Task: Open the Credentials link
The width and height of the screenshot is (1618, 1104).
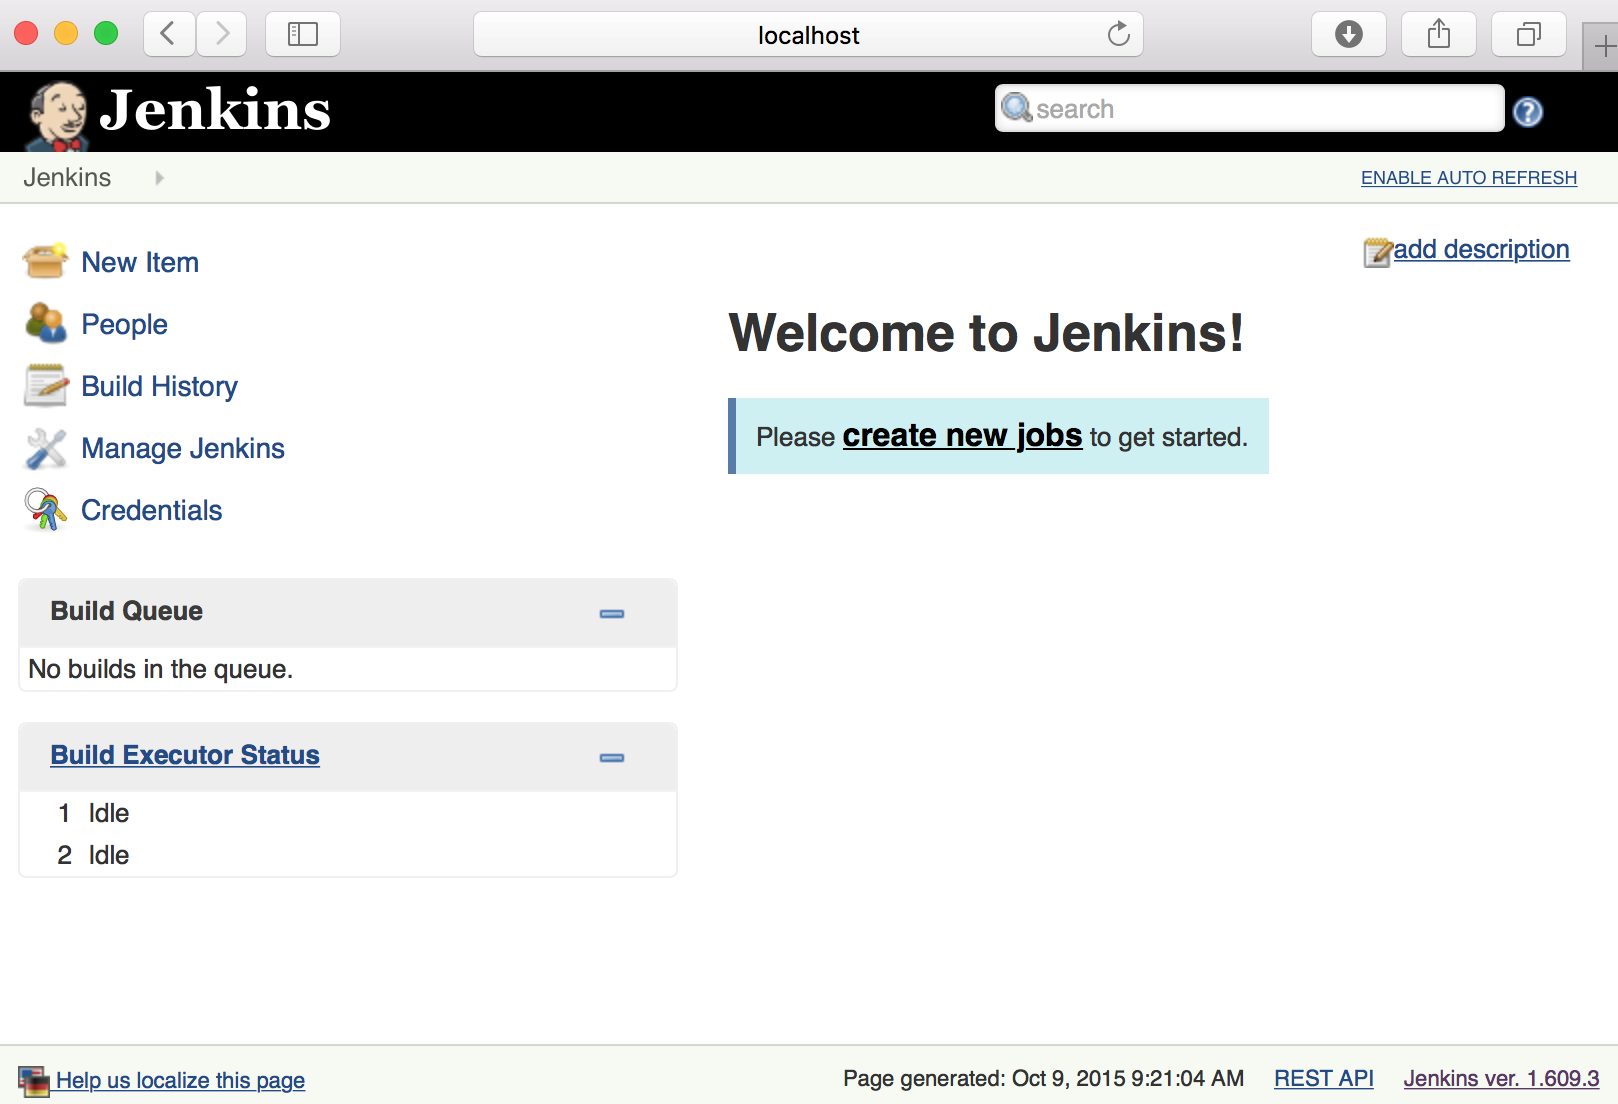Action: click(152, 510)
